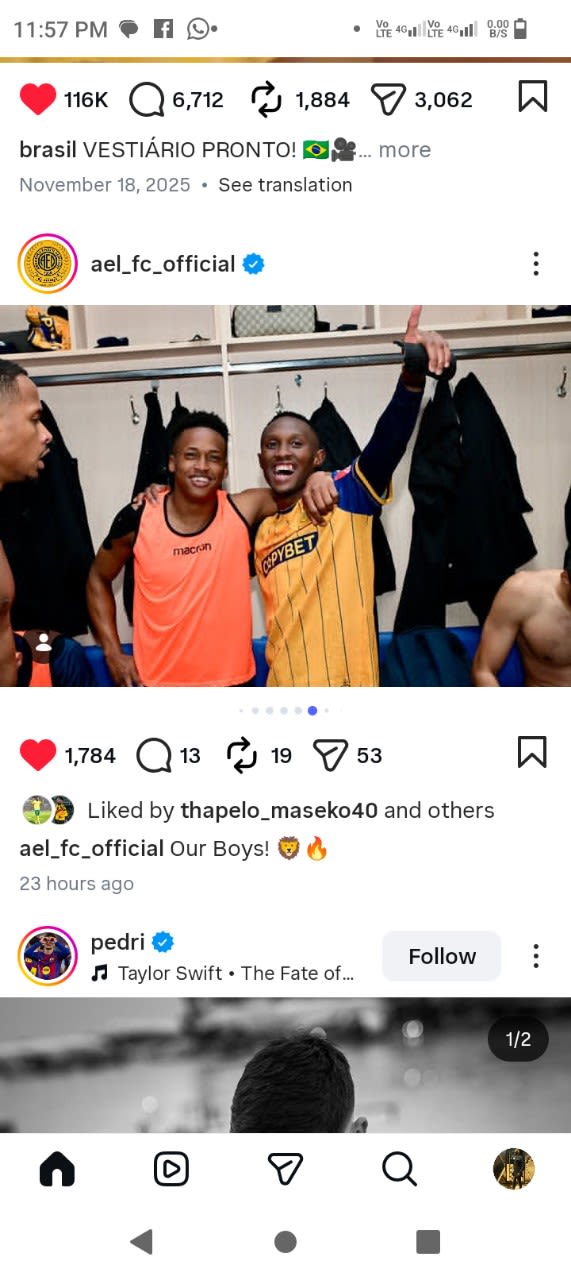The height and width of the screenshot is (1280, 571).
Task: Open the Search tab in bottom navigation
Action: [x=399, y=1169]
